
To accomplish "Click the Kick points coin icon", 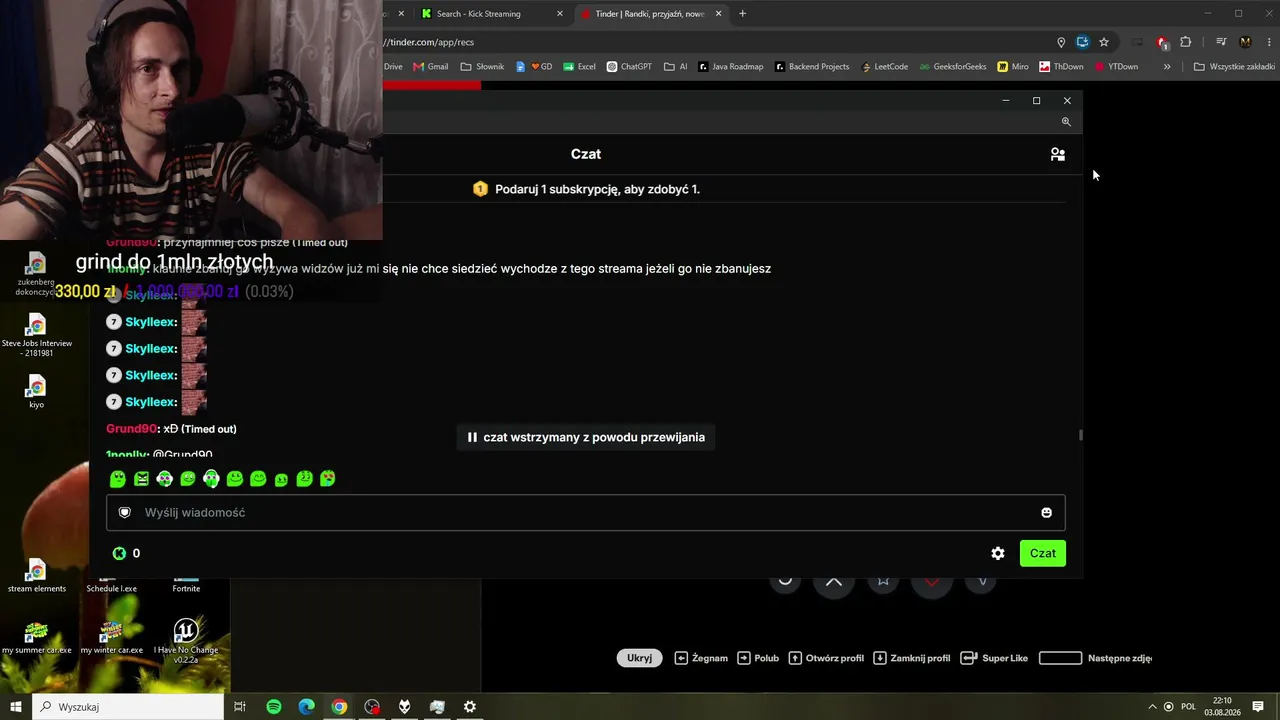I will tap(120, 553).
